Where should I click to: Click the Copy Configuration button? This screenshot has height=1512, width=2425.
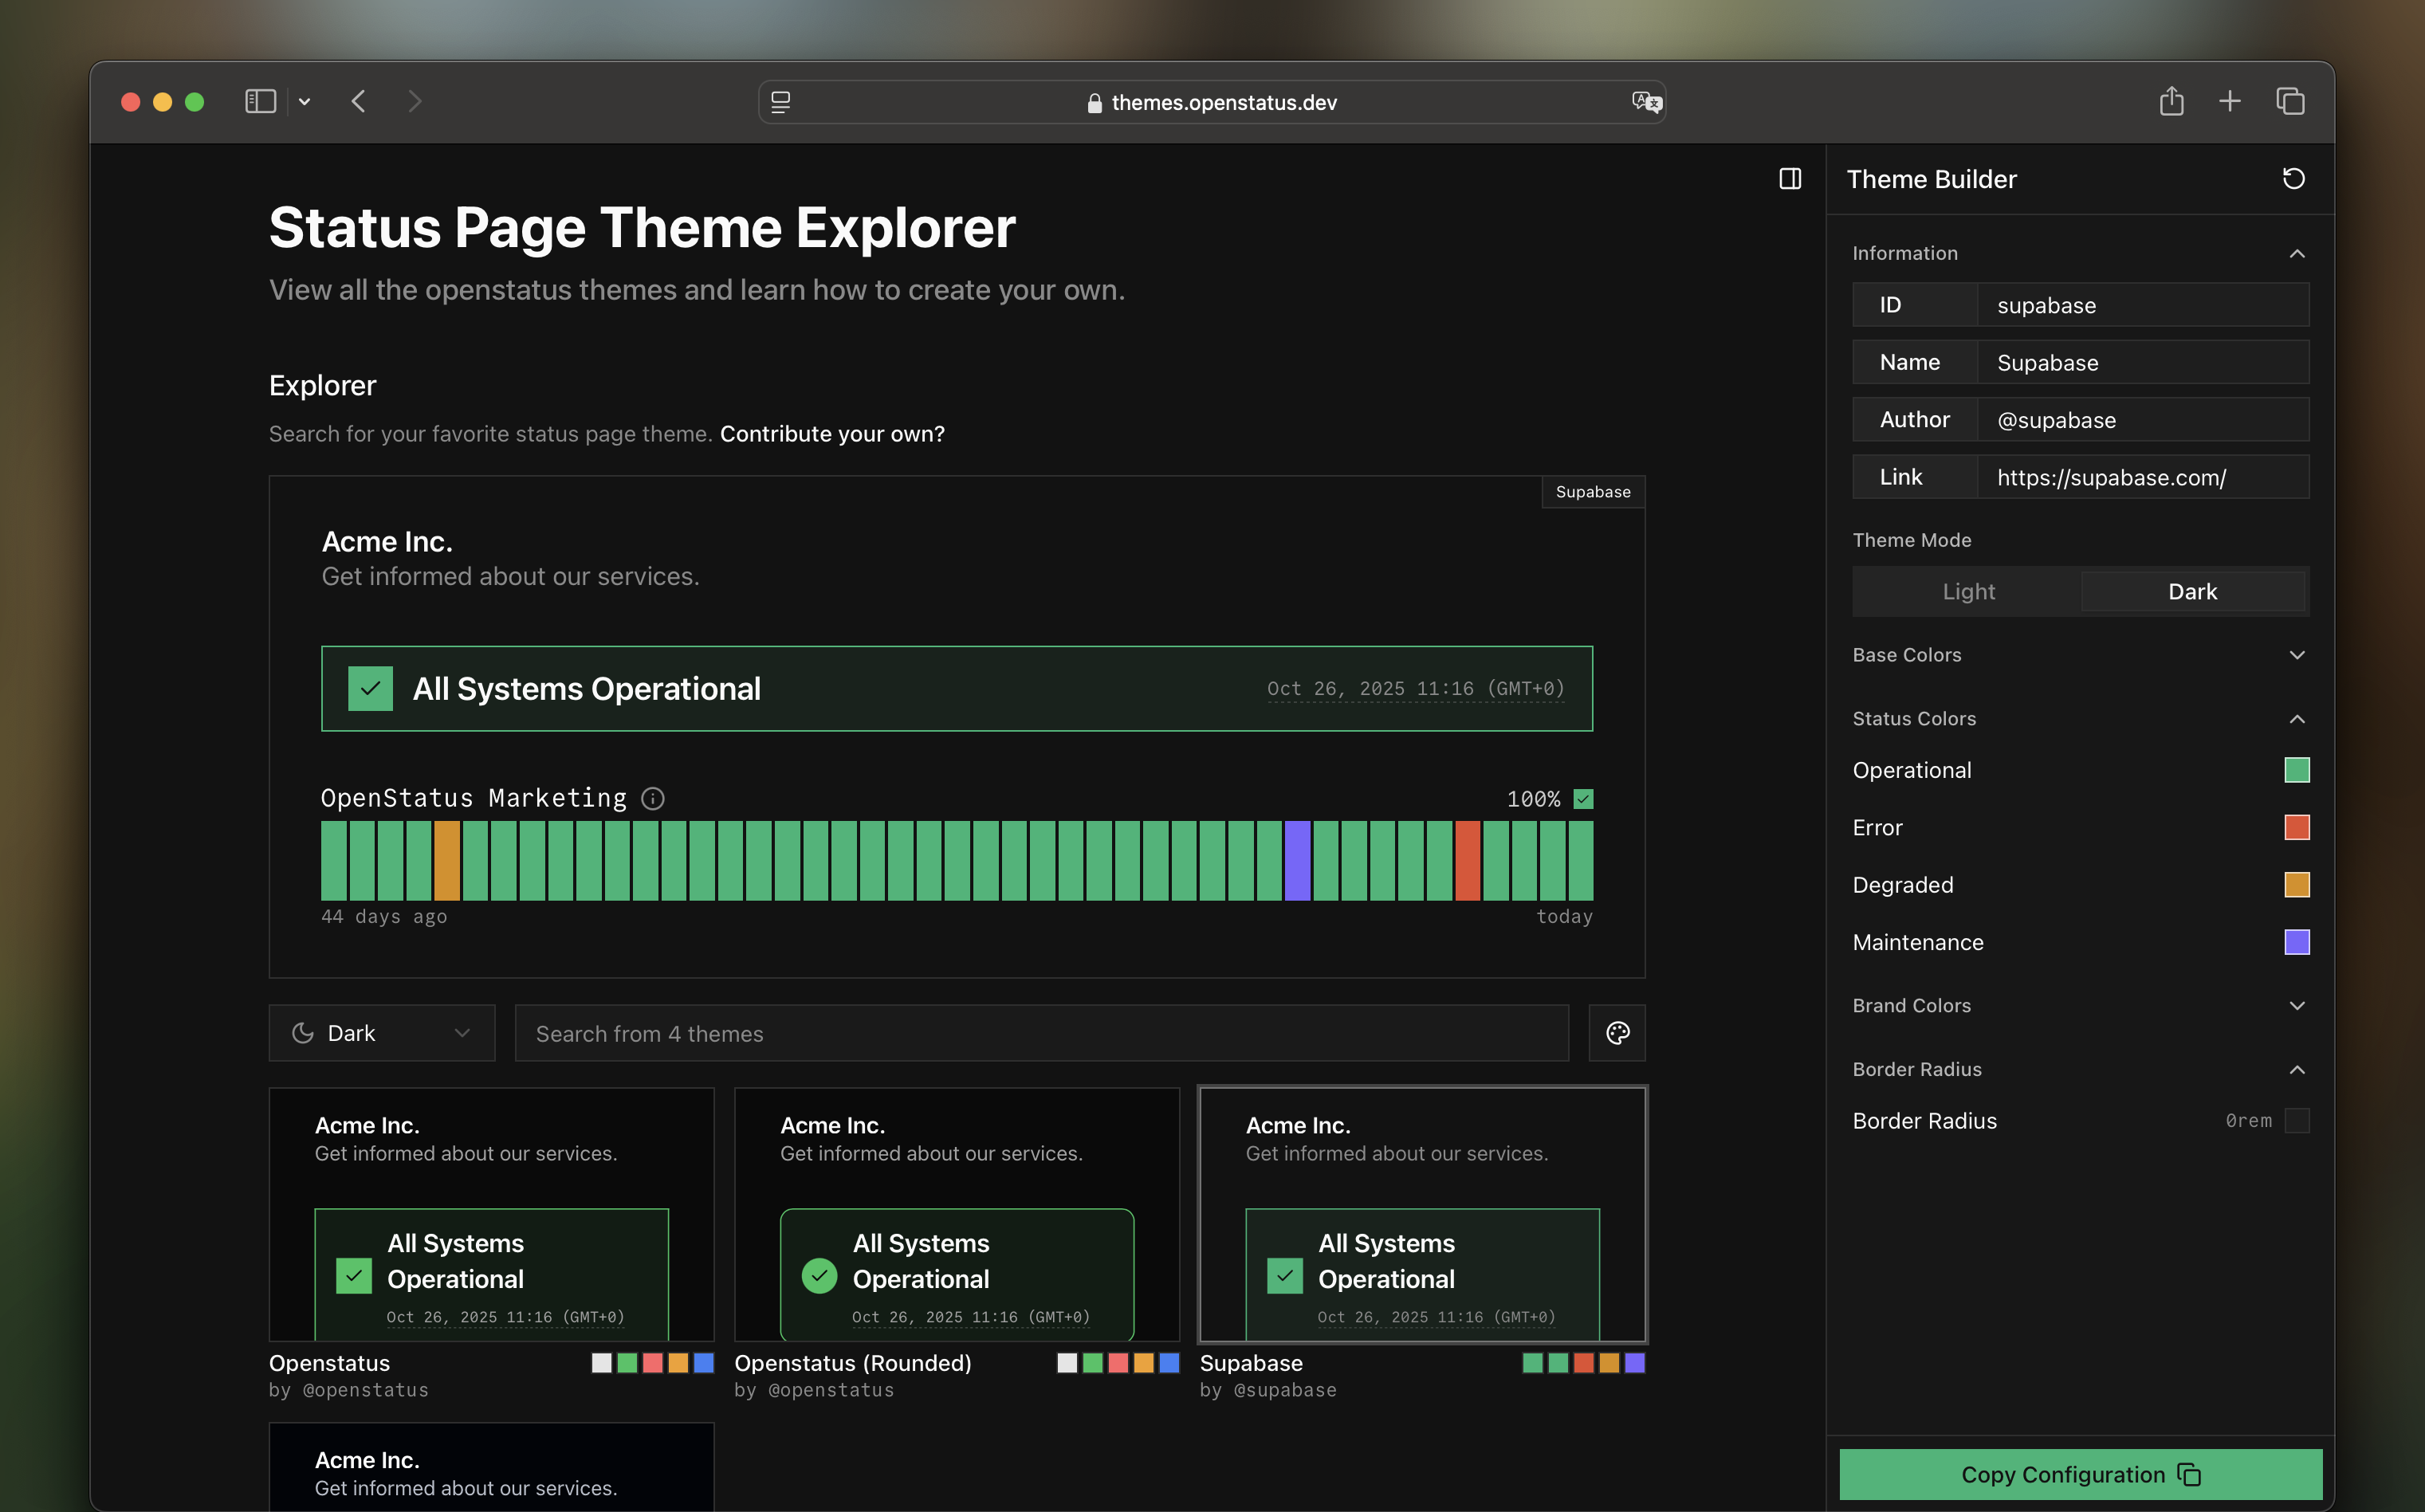point(2080,1474)
